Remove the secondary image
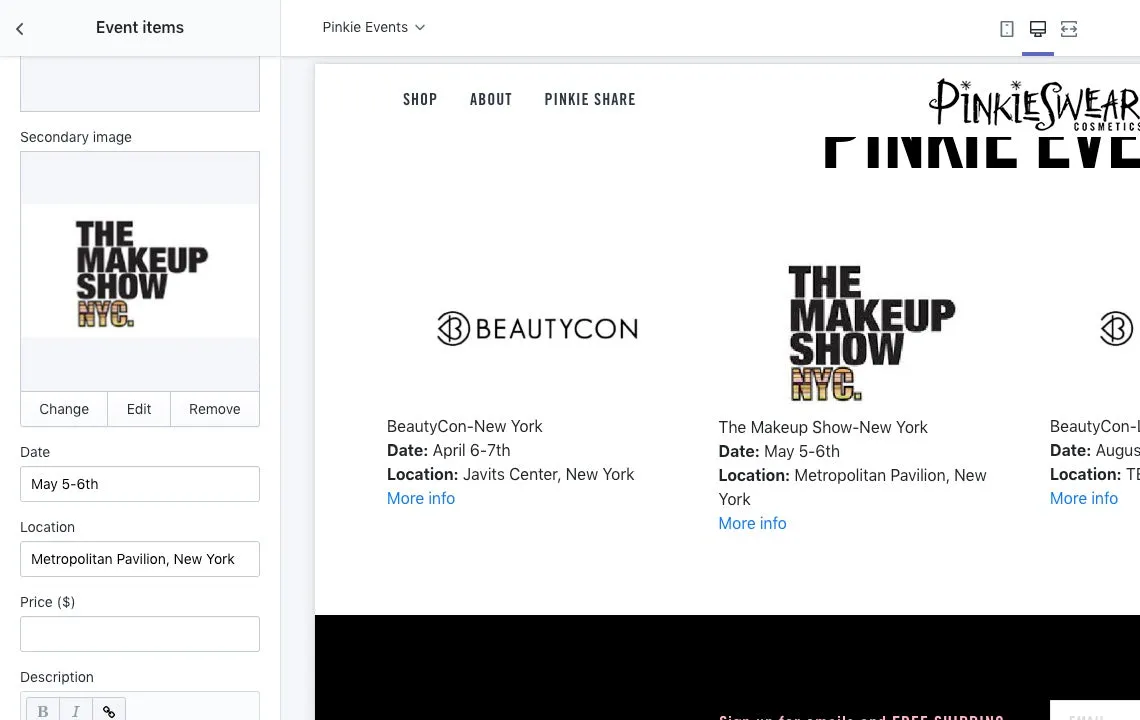This screenshot has width=1140, height=720. (x=214, y=409)
